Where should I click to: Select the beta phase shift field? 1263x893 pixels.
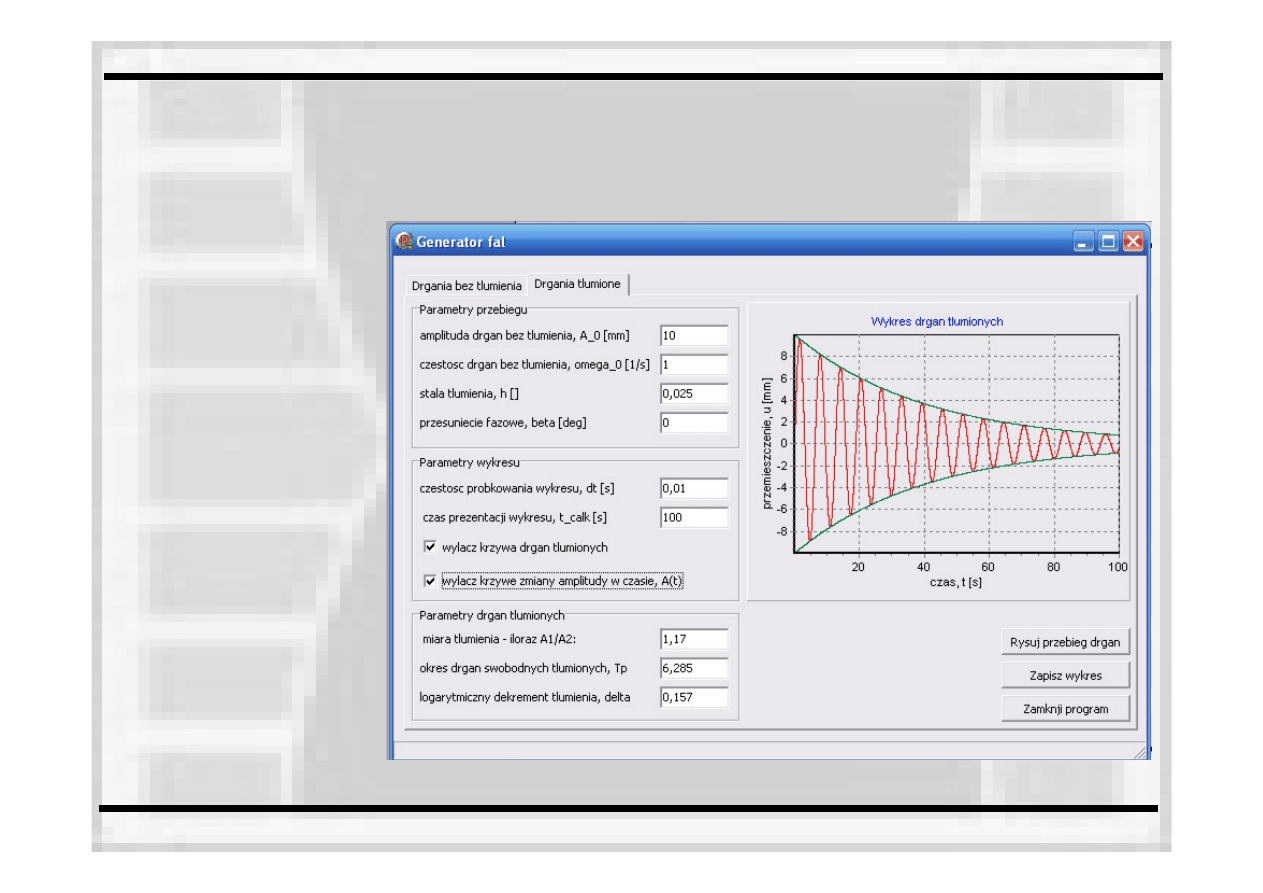(x=694, y=423)
